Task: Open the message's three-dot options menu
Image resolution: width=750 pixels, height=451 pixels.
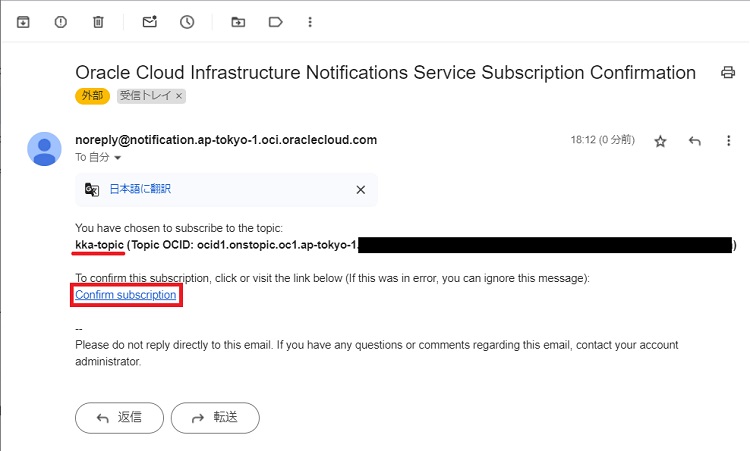Action: (x=729, y=141)
